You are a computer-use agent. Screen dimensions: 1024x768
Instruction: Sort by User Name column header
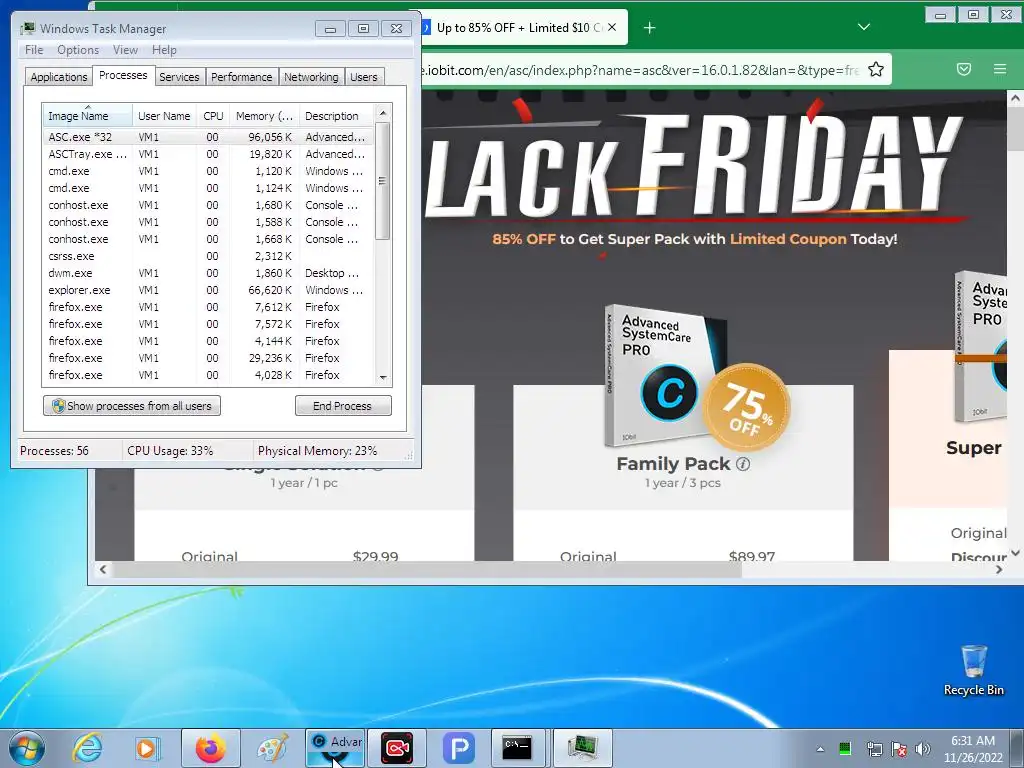[165, 116]
